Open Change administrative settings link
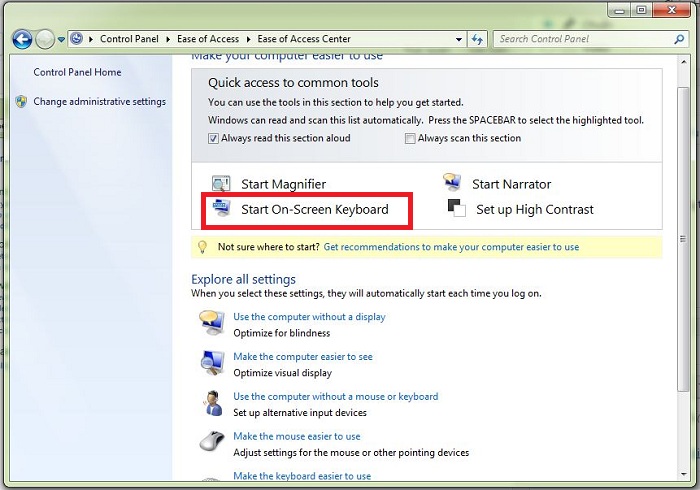This screenshot has height=490, width=700. 100,102
